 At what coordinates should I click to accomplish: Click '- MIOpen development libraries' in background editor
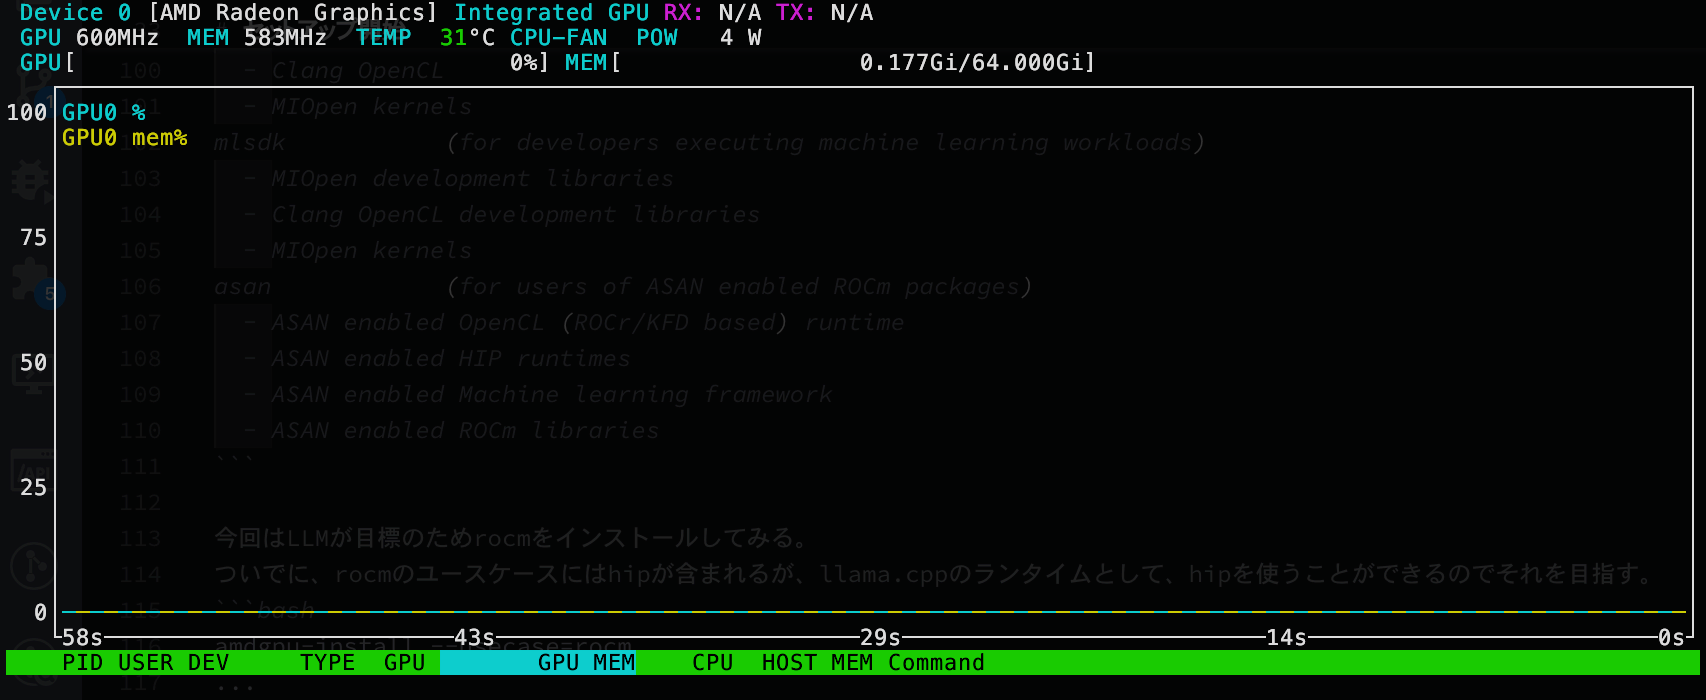(x=459, y=179)
